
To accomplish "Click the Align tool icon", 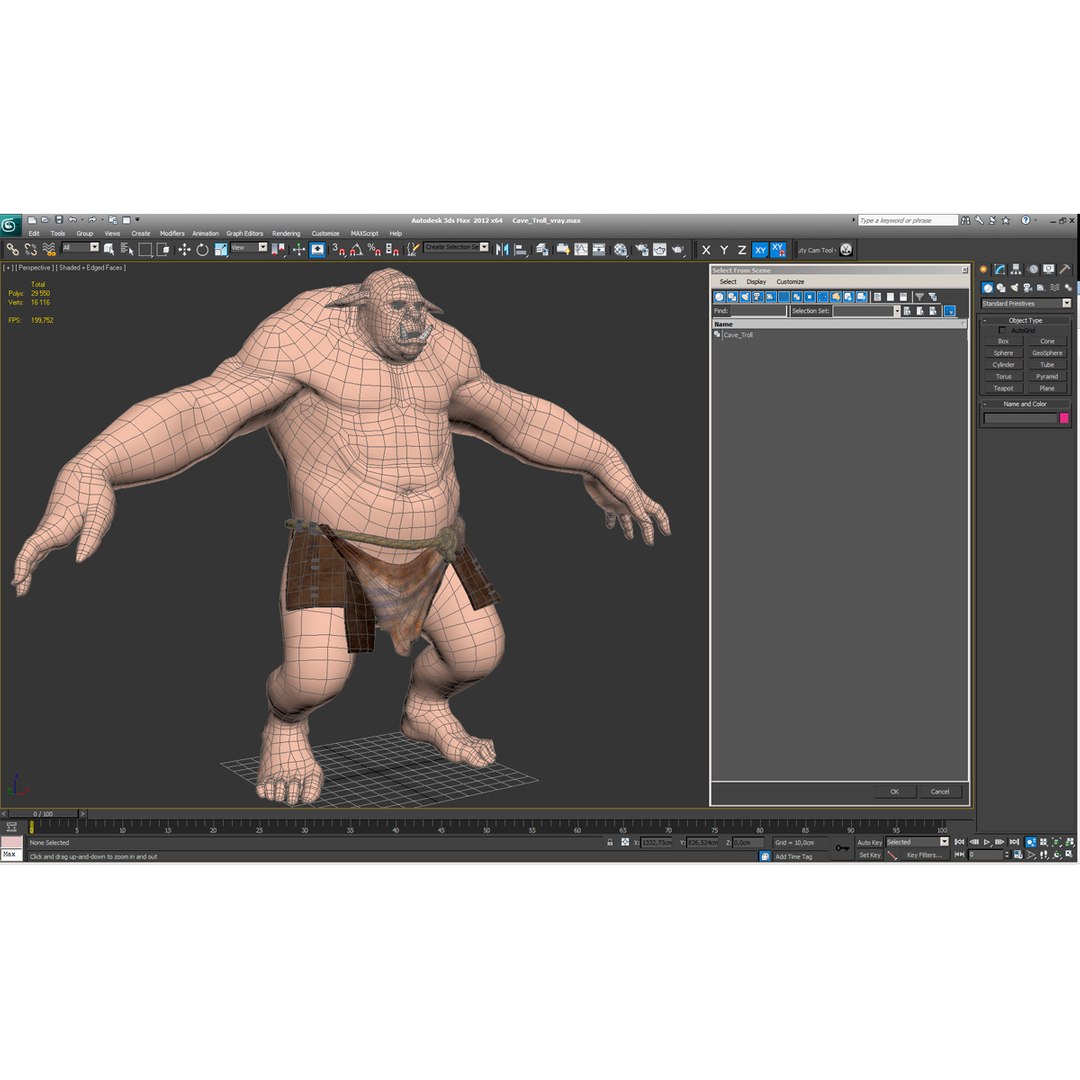I will pos(520,249).
